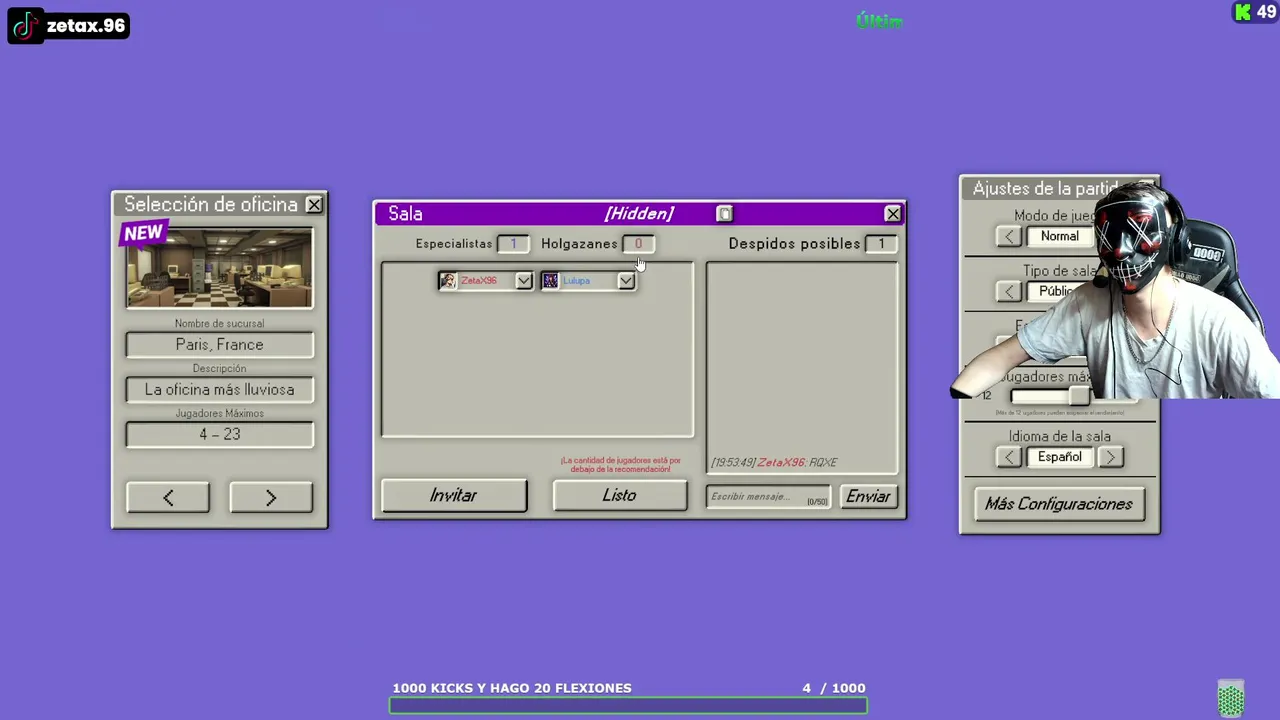Adjust the Jugadores máximos slider handle
The width and height of the screenshot is (1280, 720).
(x=1078, y=396)
